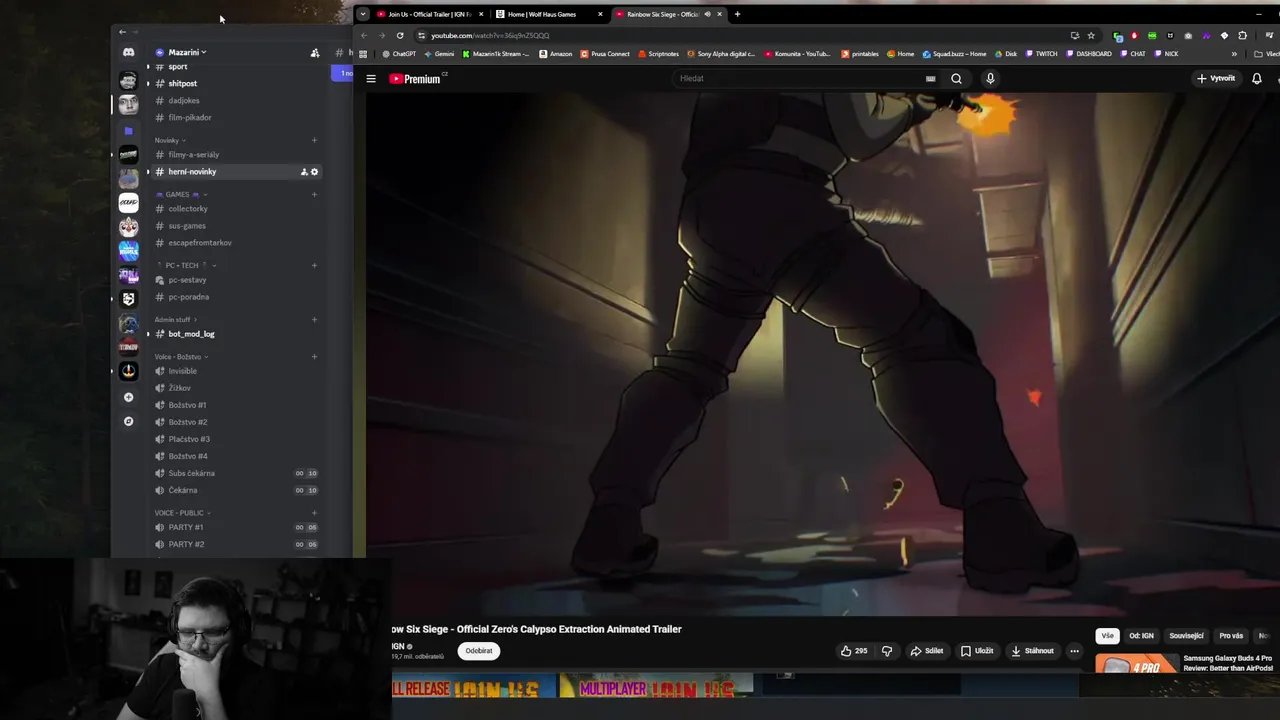Add channel to VOICE - PUBLIC category
This screenshot has width=1280, height=720.
tap(314, 513)
